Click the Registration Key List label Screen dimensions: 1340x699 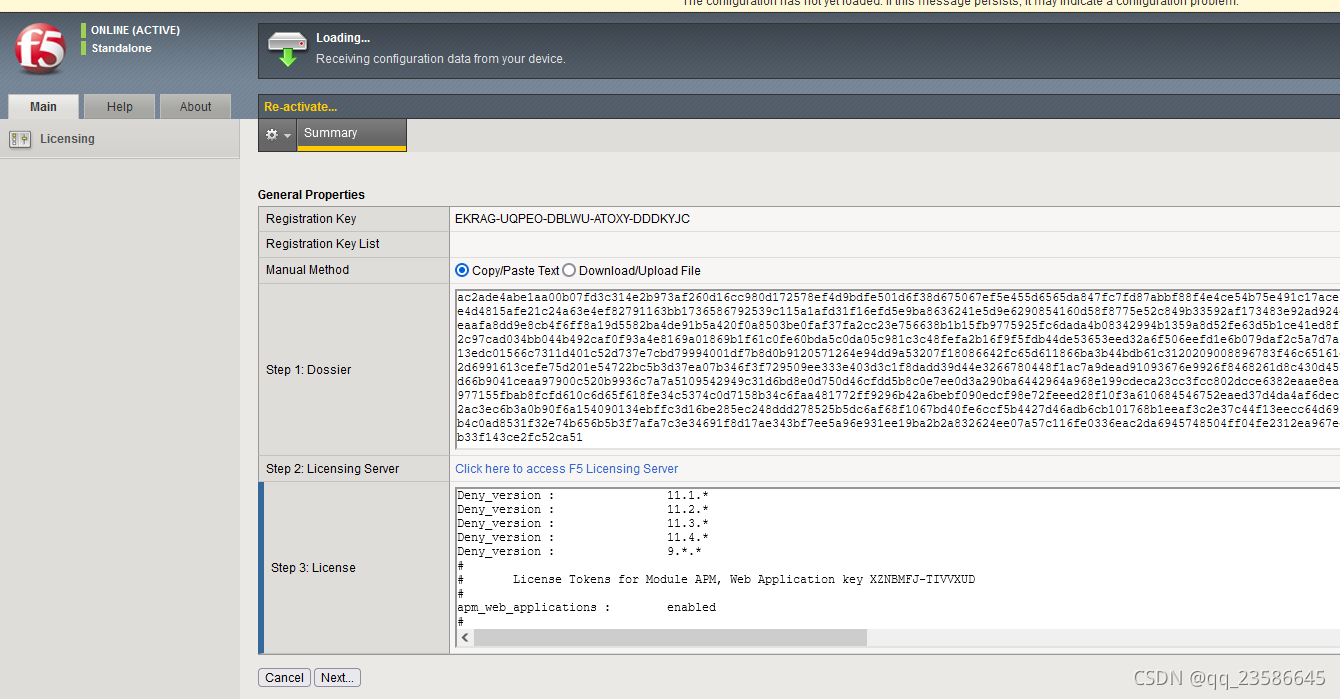point(323,244)
